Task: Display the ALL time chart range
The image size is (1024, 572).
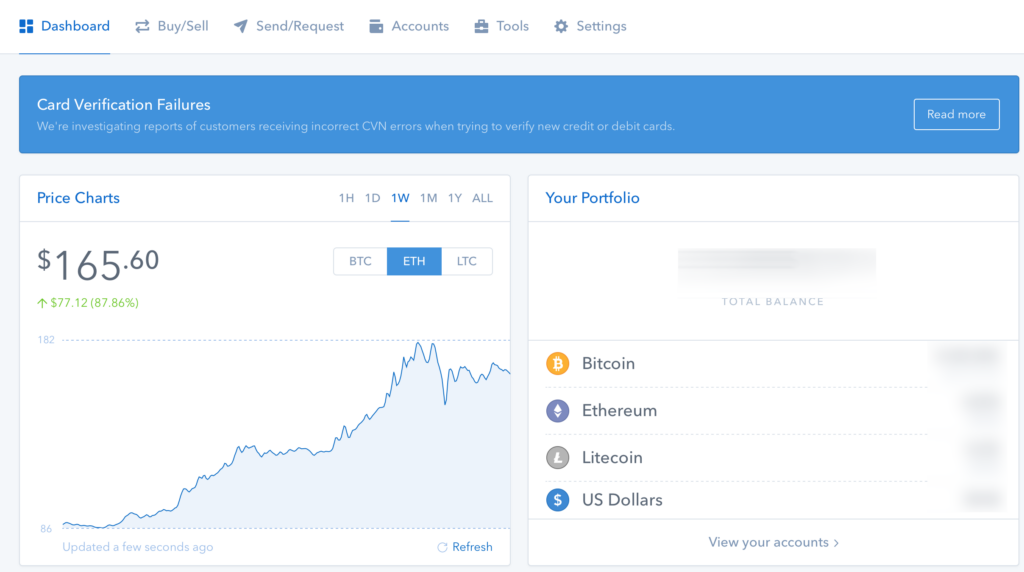Action: tap(482, 198)
